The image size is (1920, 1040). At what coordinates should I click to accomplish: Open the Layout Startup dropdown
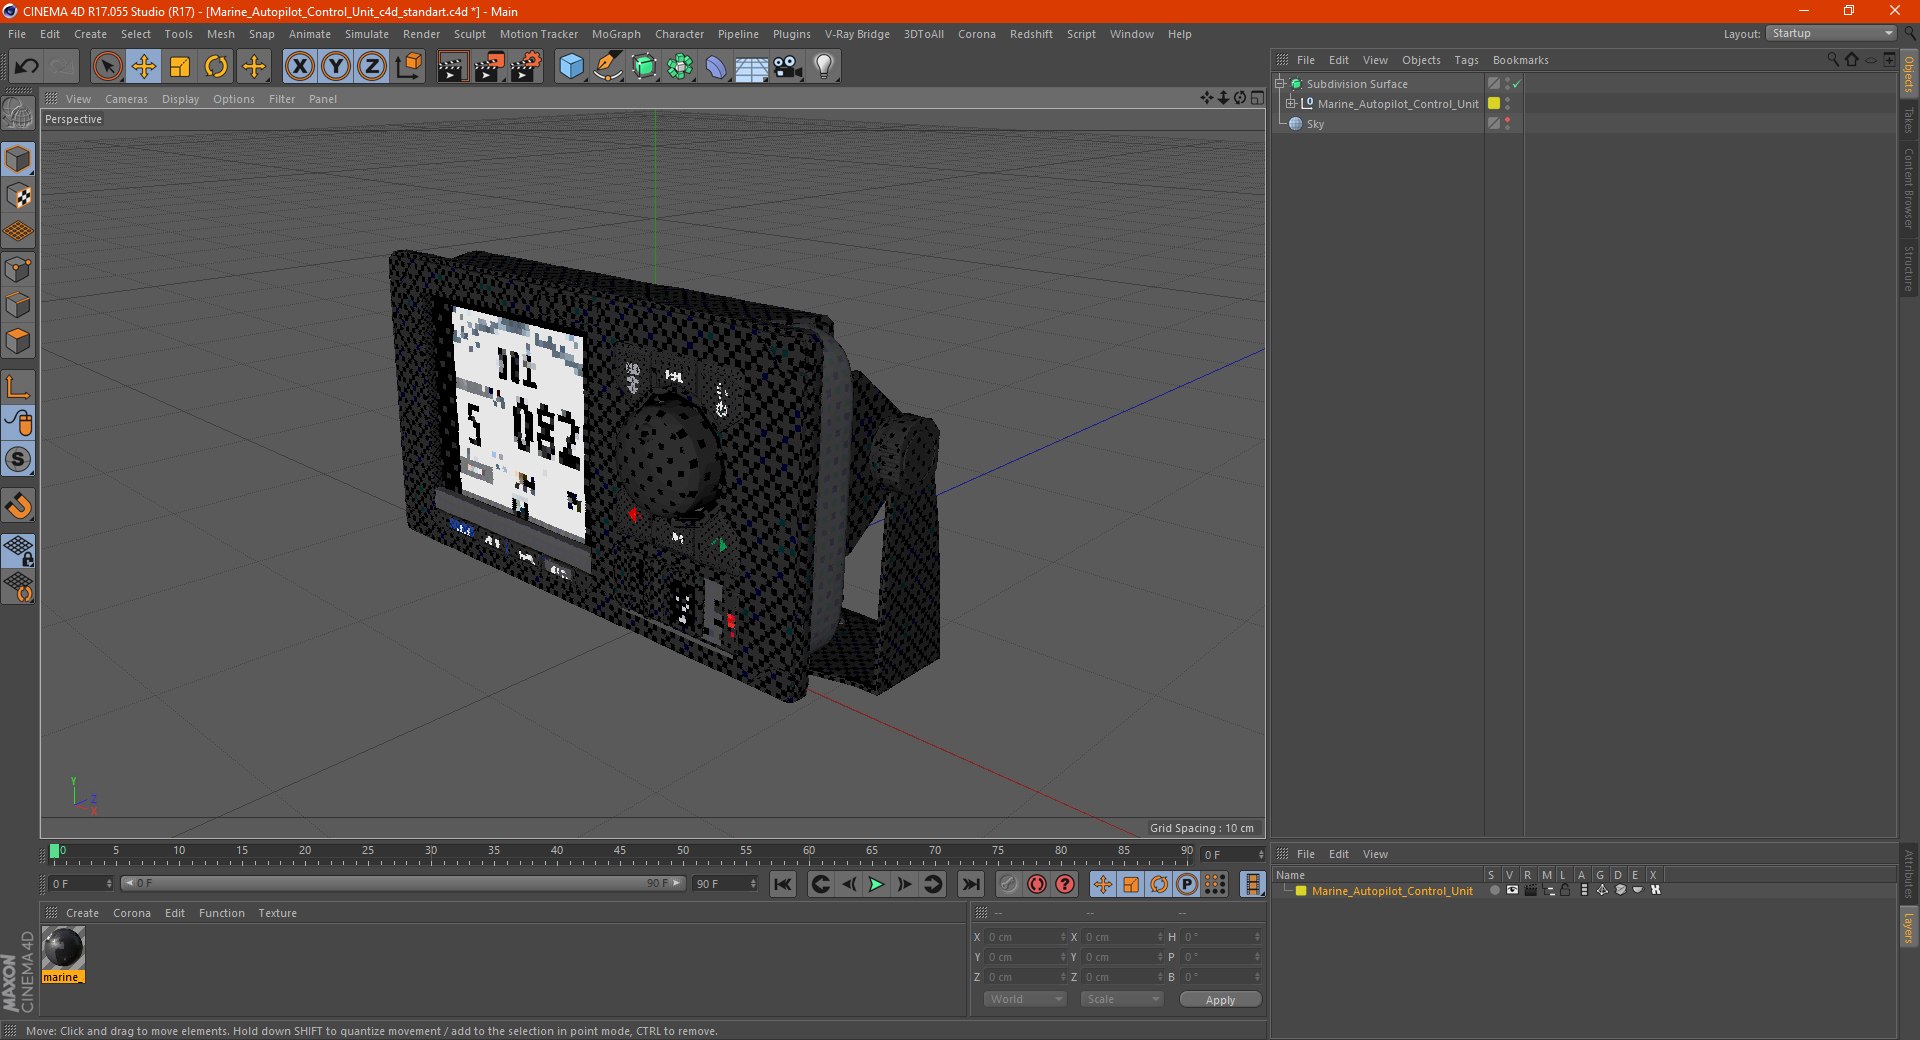(x=1831, y=33)
